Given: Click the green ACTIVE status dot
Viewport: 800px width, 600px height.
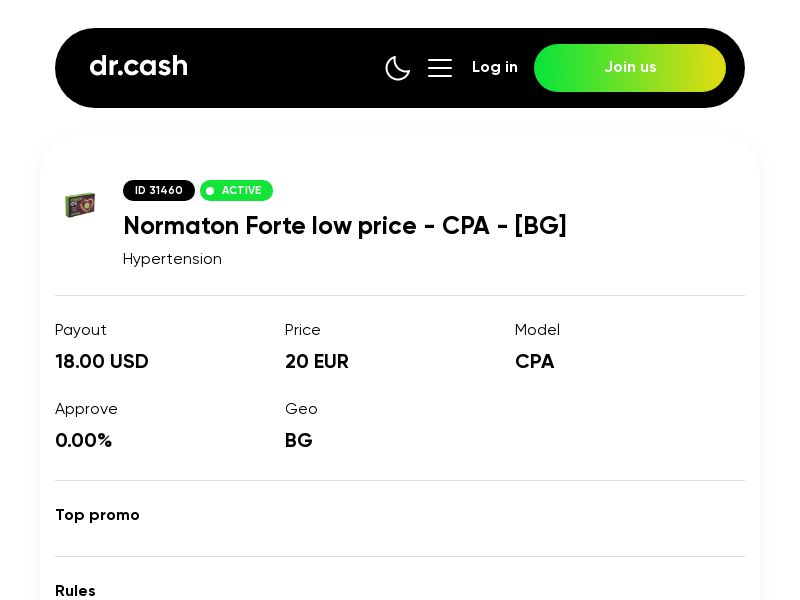Looking at the screenshot, I should tap(211, 191).
